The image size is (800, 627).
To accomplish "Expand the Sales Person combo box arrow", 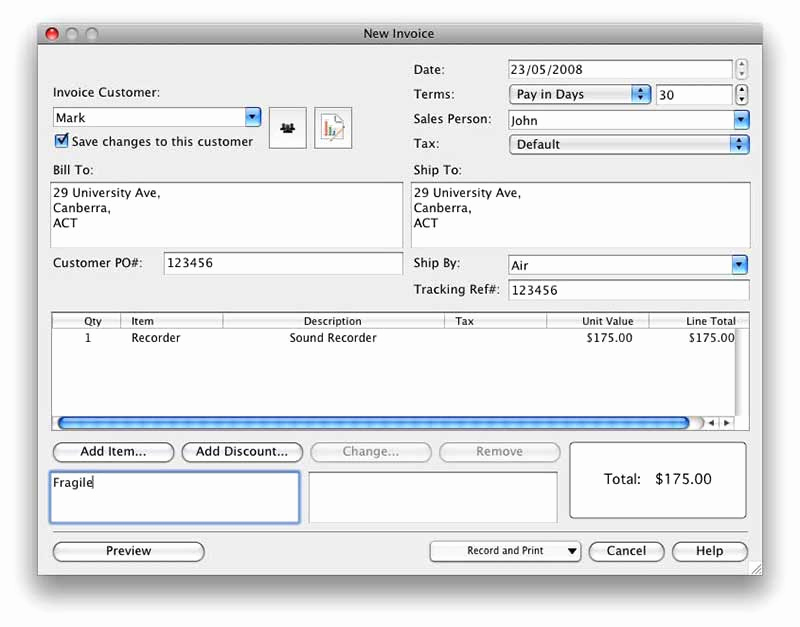I will pyautogui.click(x=741, y=120).
